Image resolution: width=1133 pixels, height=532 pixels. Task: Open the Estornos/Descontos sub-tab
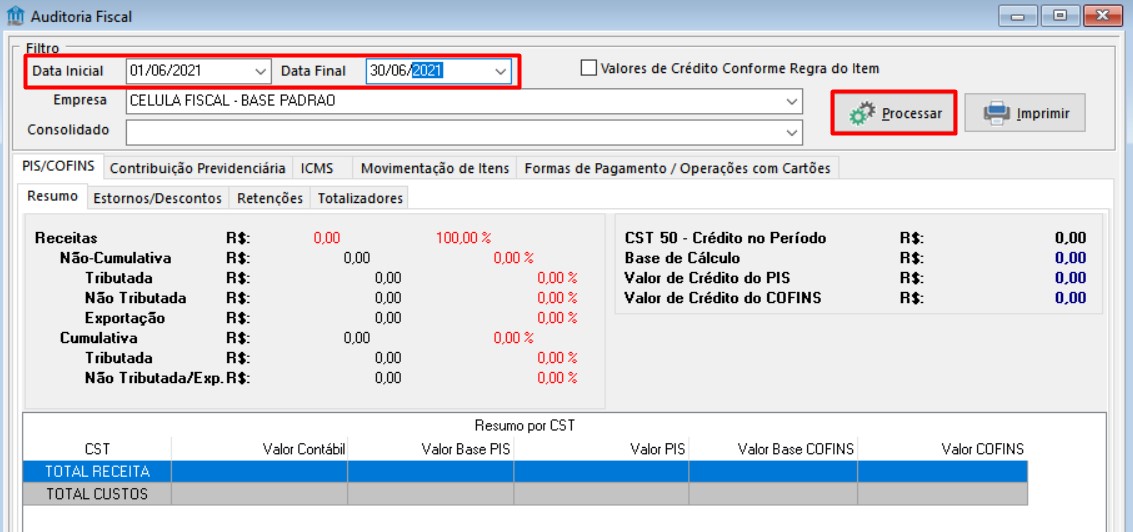click(x=158, y=198)
